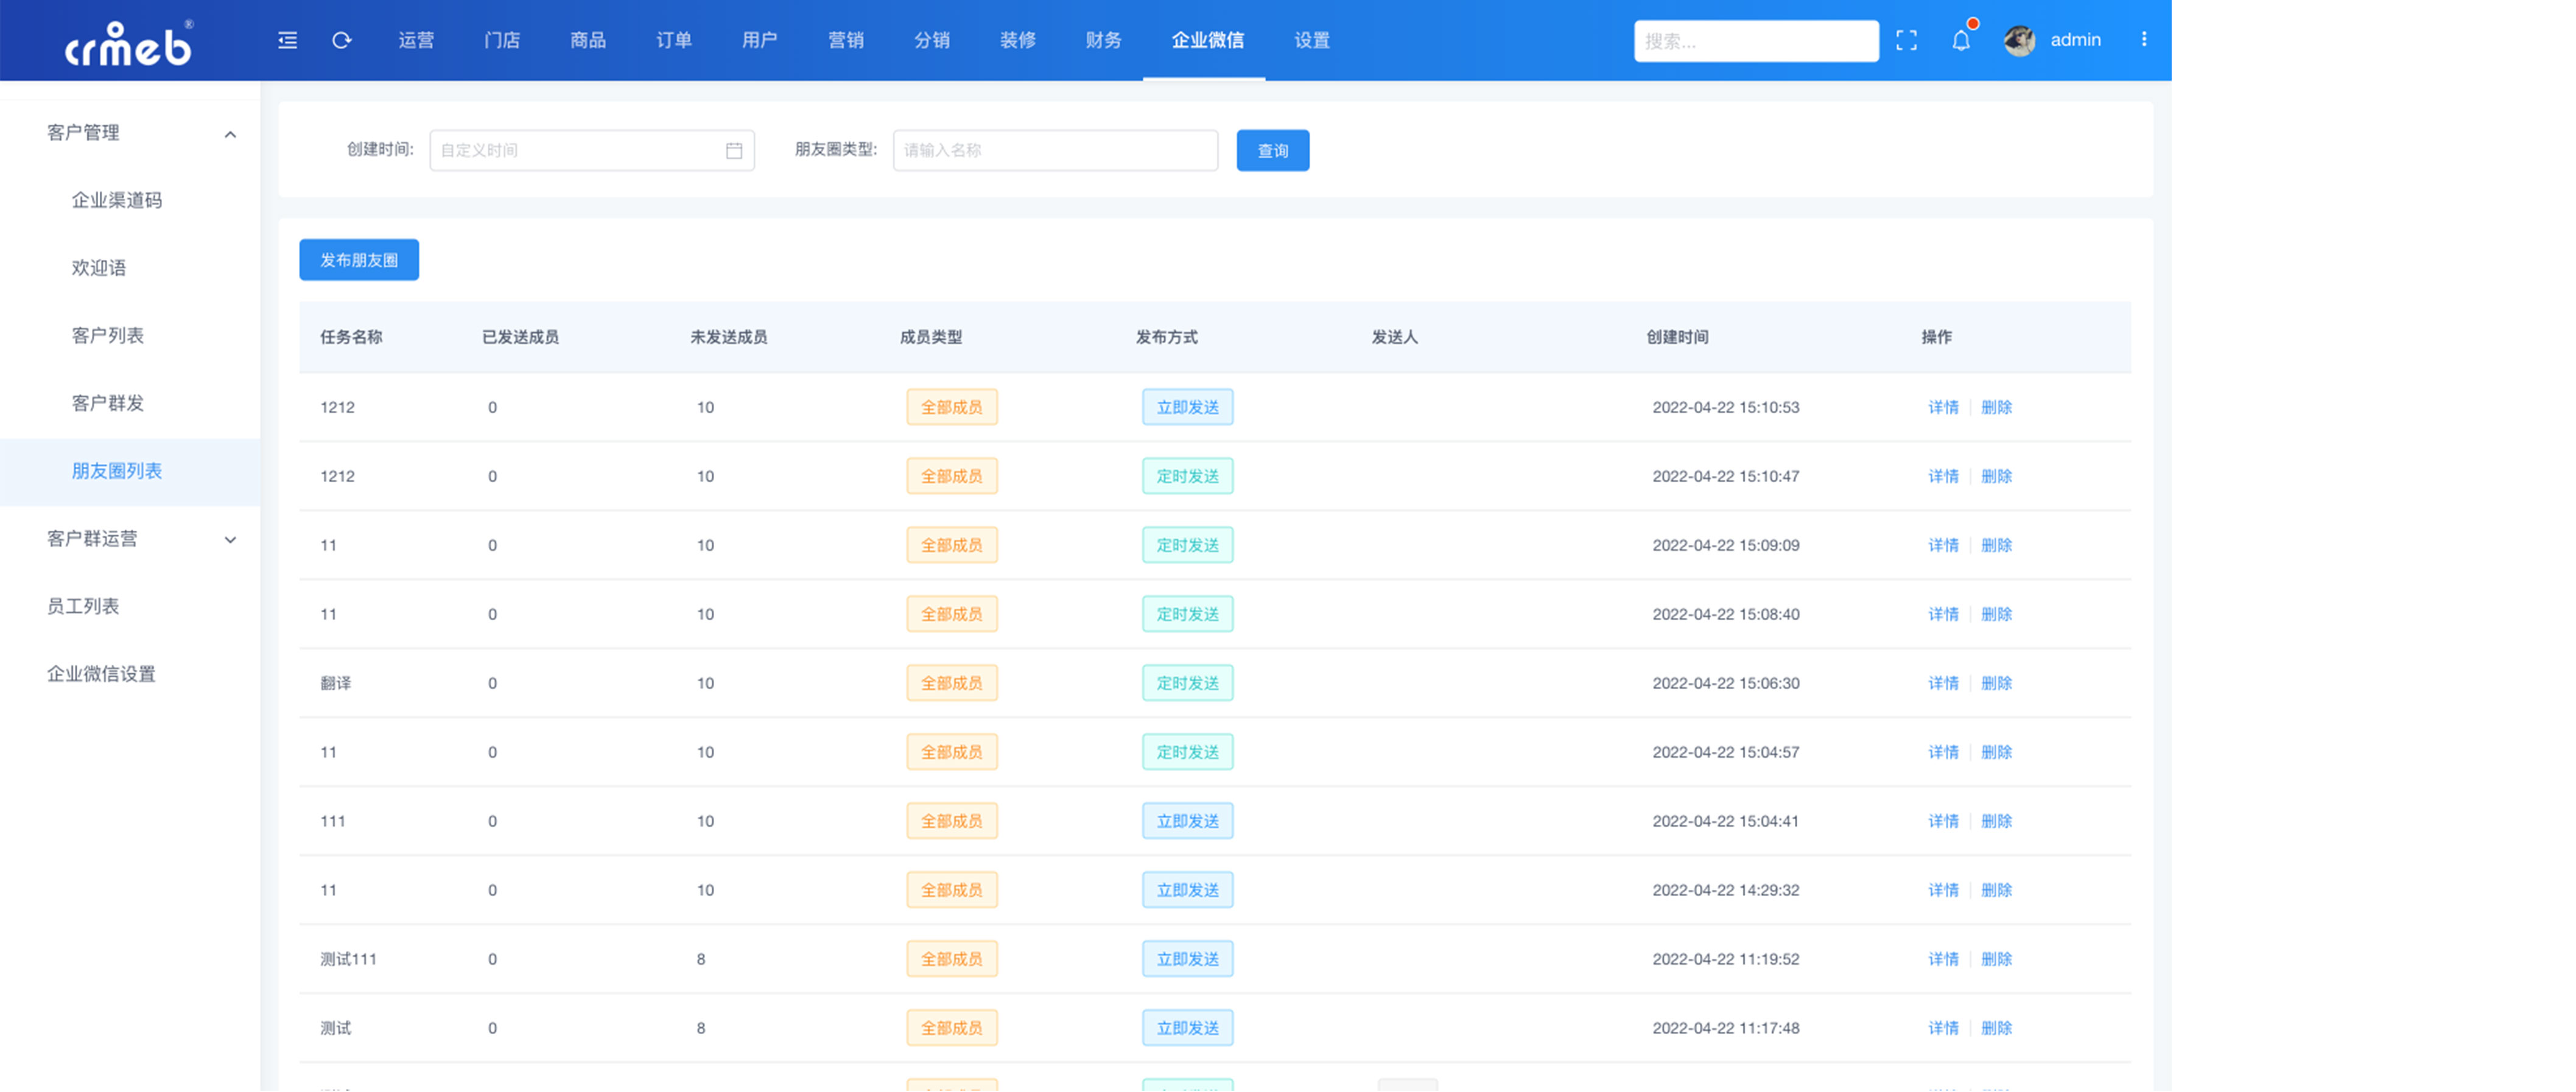Open 详情 for task created 15:10:47
The height and width of the screenshot is (1092, 2576).
pos(1943,476)
